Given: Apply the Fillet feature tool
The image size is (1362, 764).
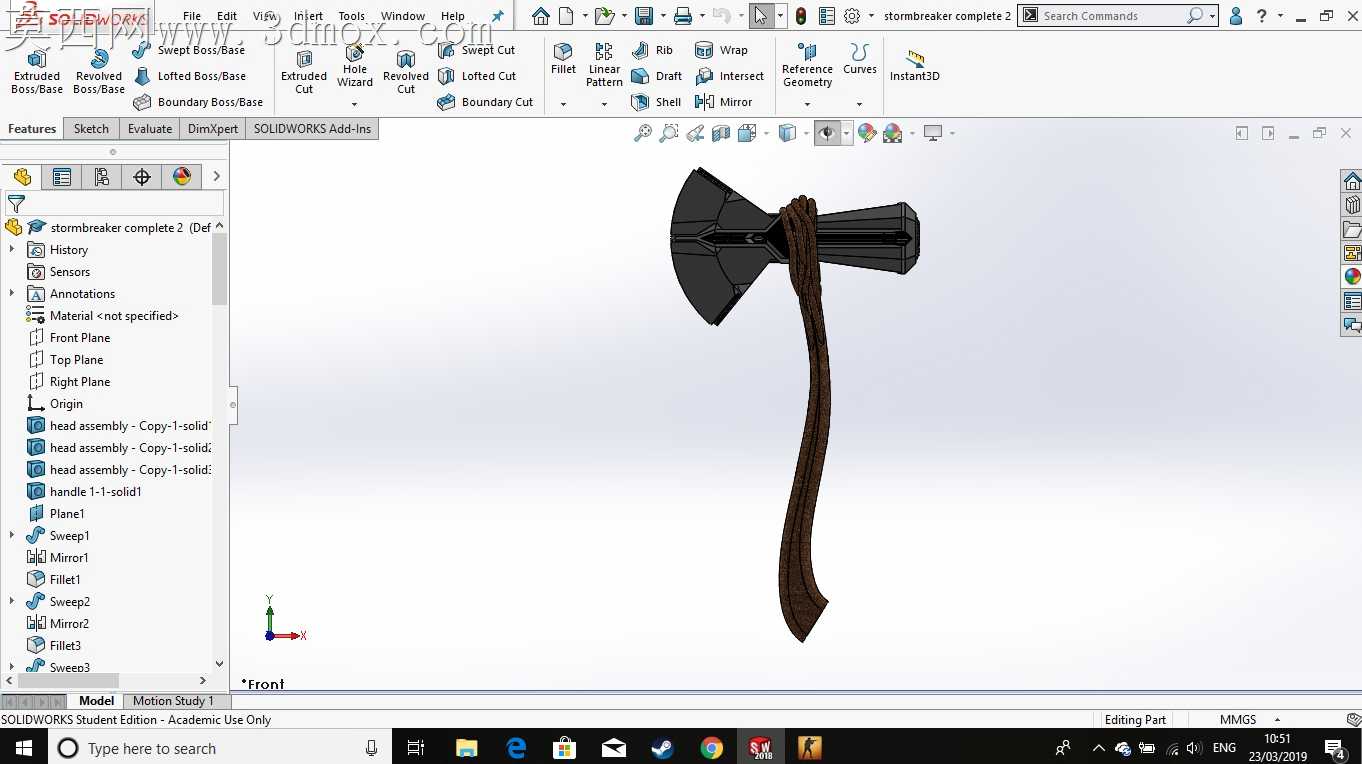Looking at the screenshot, I should [564, 59].
